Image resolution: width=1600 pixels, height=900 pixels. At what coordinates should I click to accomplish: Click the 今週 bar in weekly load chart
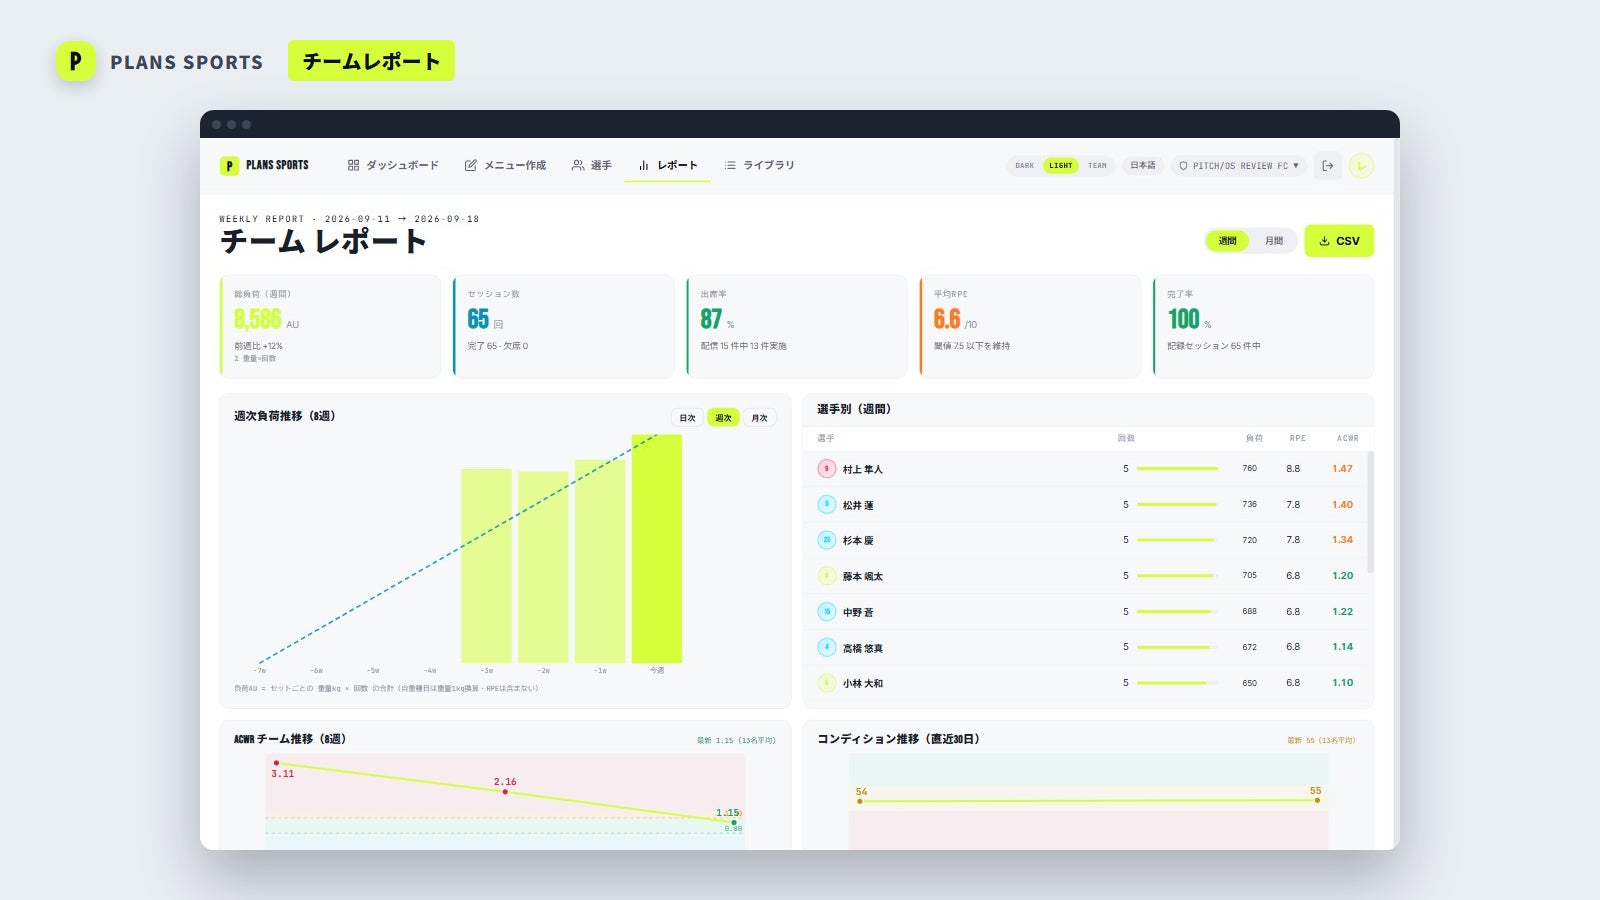[x=657, y=549]
